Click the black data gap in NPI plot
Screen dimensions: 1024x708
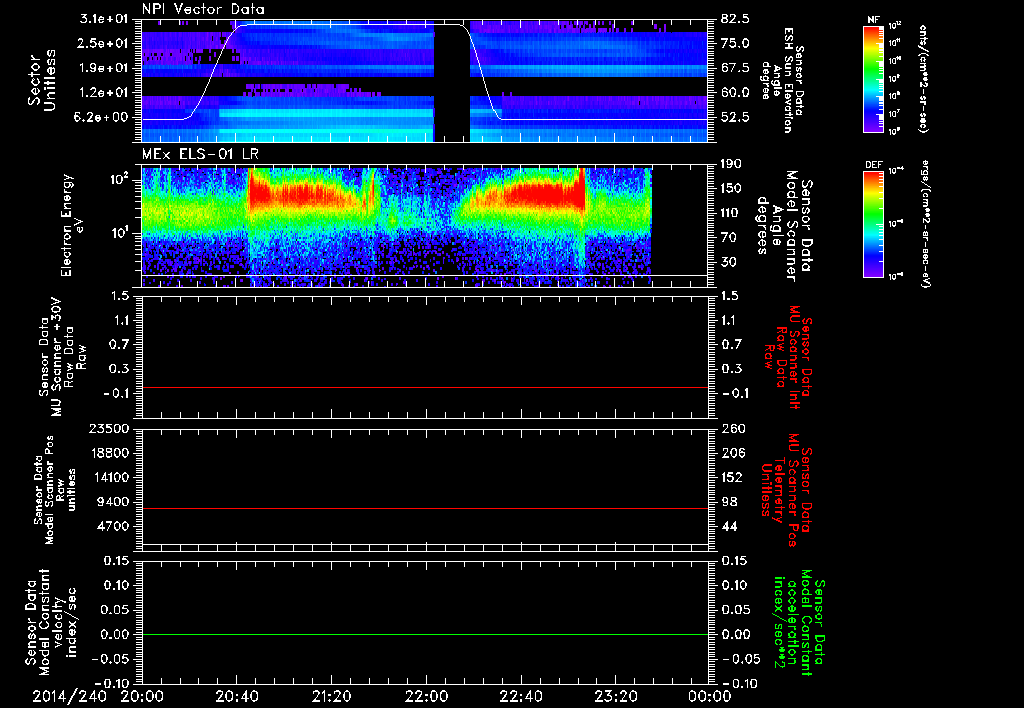[452, 83]
